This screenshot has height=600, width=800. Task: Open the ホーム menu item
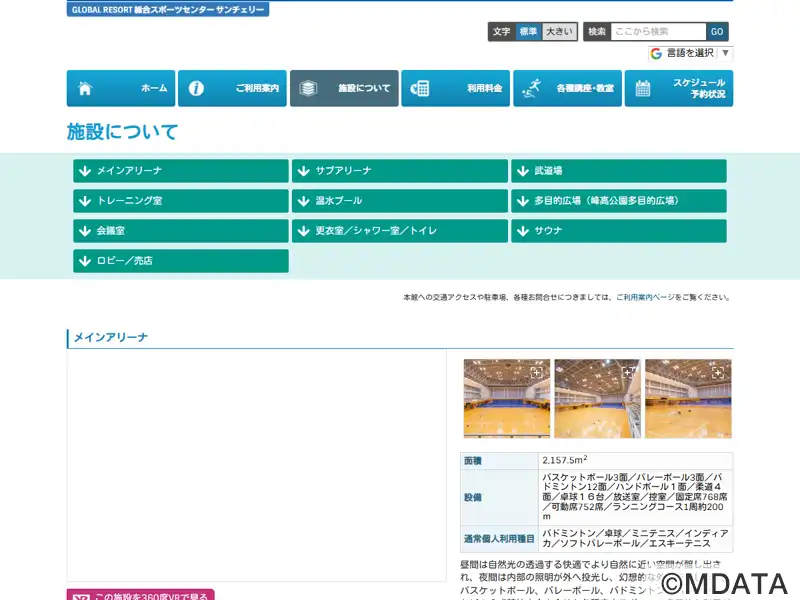121,88
